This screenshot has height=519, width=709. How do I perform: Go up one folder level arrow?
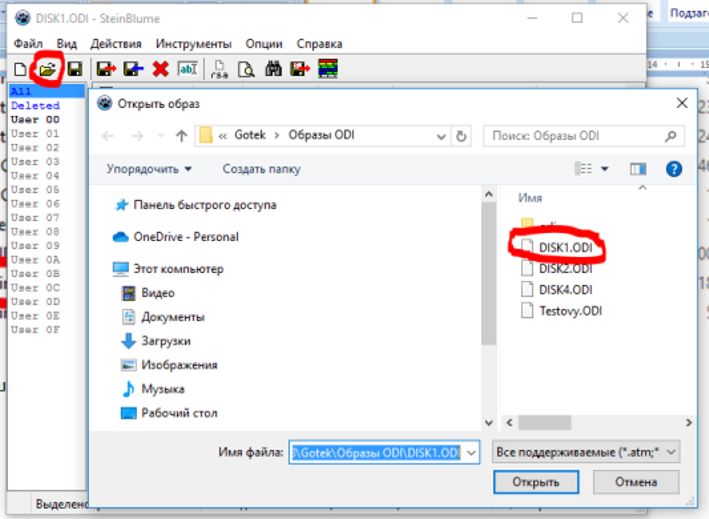tap(181, 136)
